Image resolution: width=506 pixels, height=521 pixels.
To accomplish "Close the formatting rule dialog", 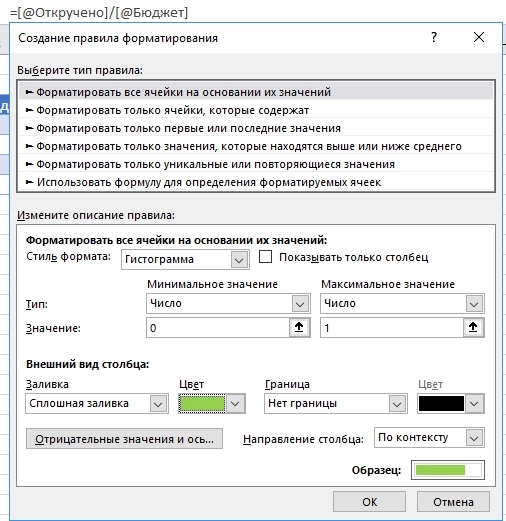I will (x=479, y=37).
